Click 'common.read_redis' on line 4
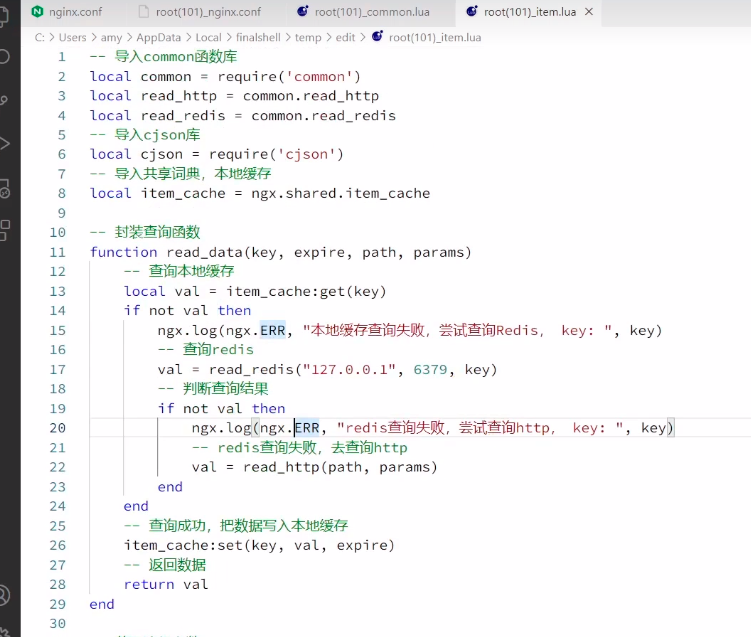The height and width of the screenshot is (637, 751). 324,115
